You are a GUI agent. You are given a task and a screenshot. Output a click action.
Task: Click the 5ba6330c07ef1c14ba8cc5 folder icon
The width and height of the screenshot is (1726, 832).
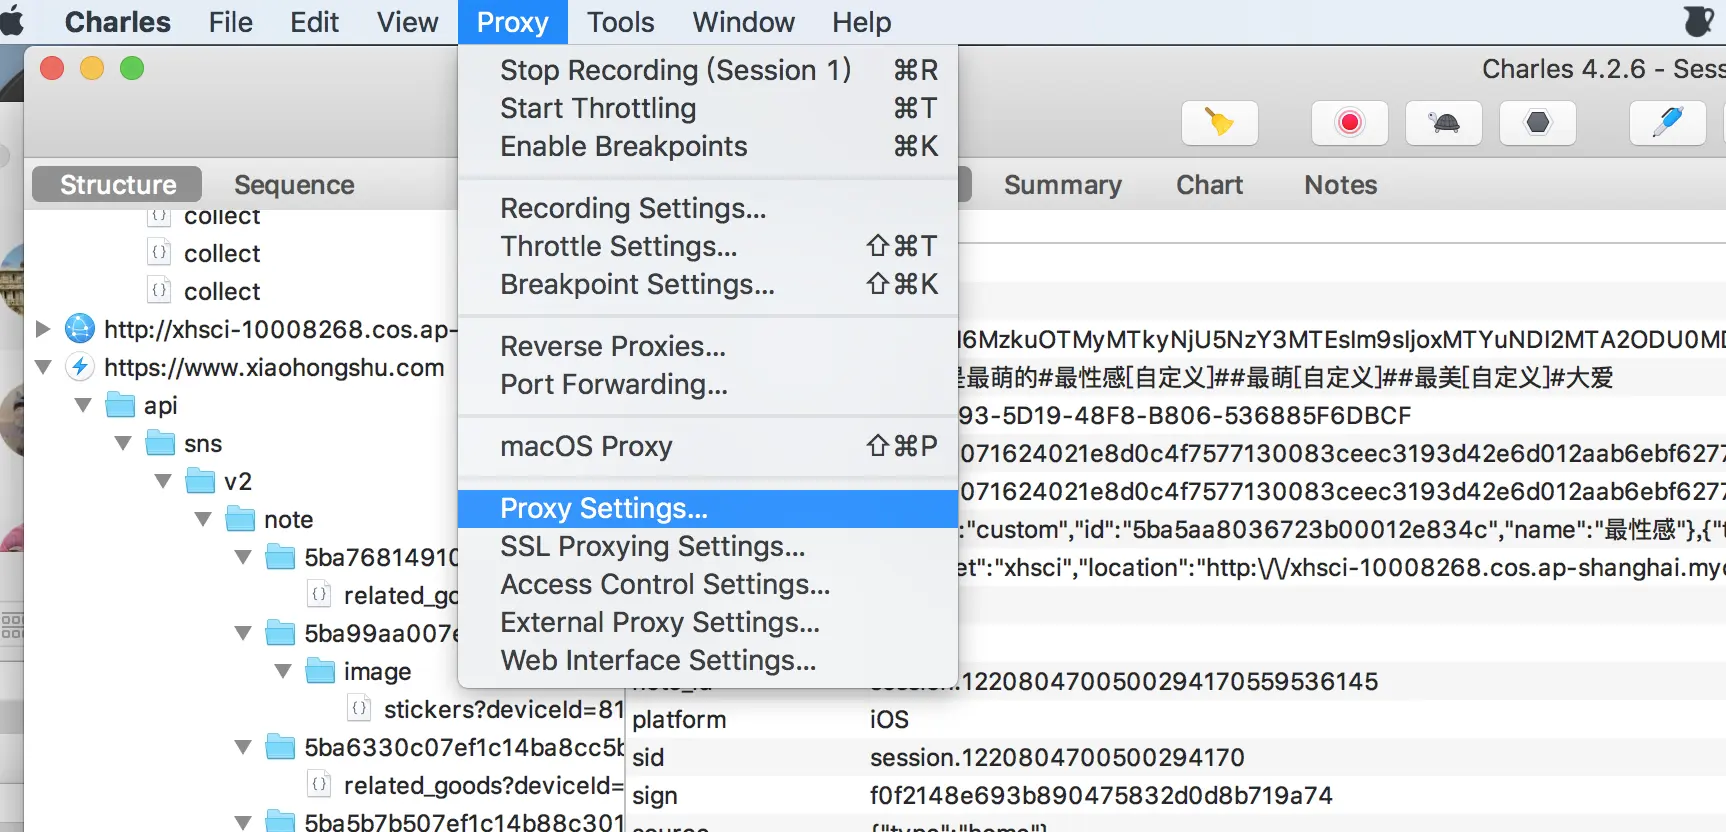tap(281, 747)
